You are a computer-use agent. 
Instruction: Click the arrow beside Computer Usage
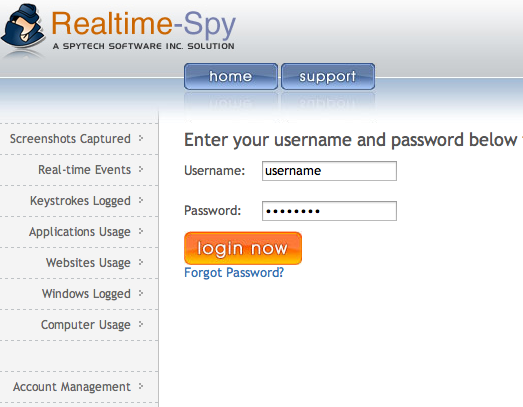coord(141,324)
